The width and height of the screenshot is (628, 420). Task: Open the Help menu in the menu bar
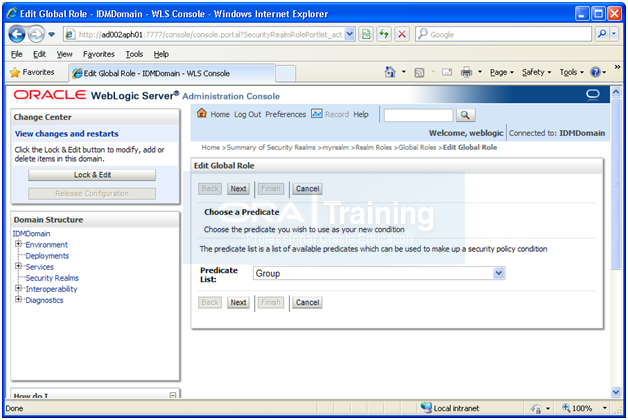point(161,54)
